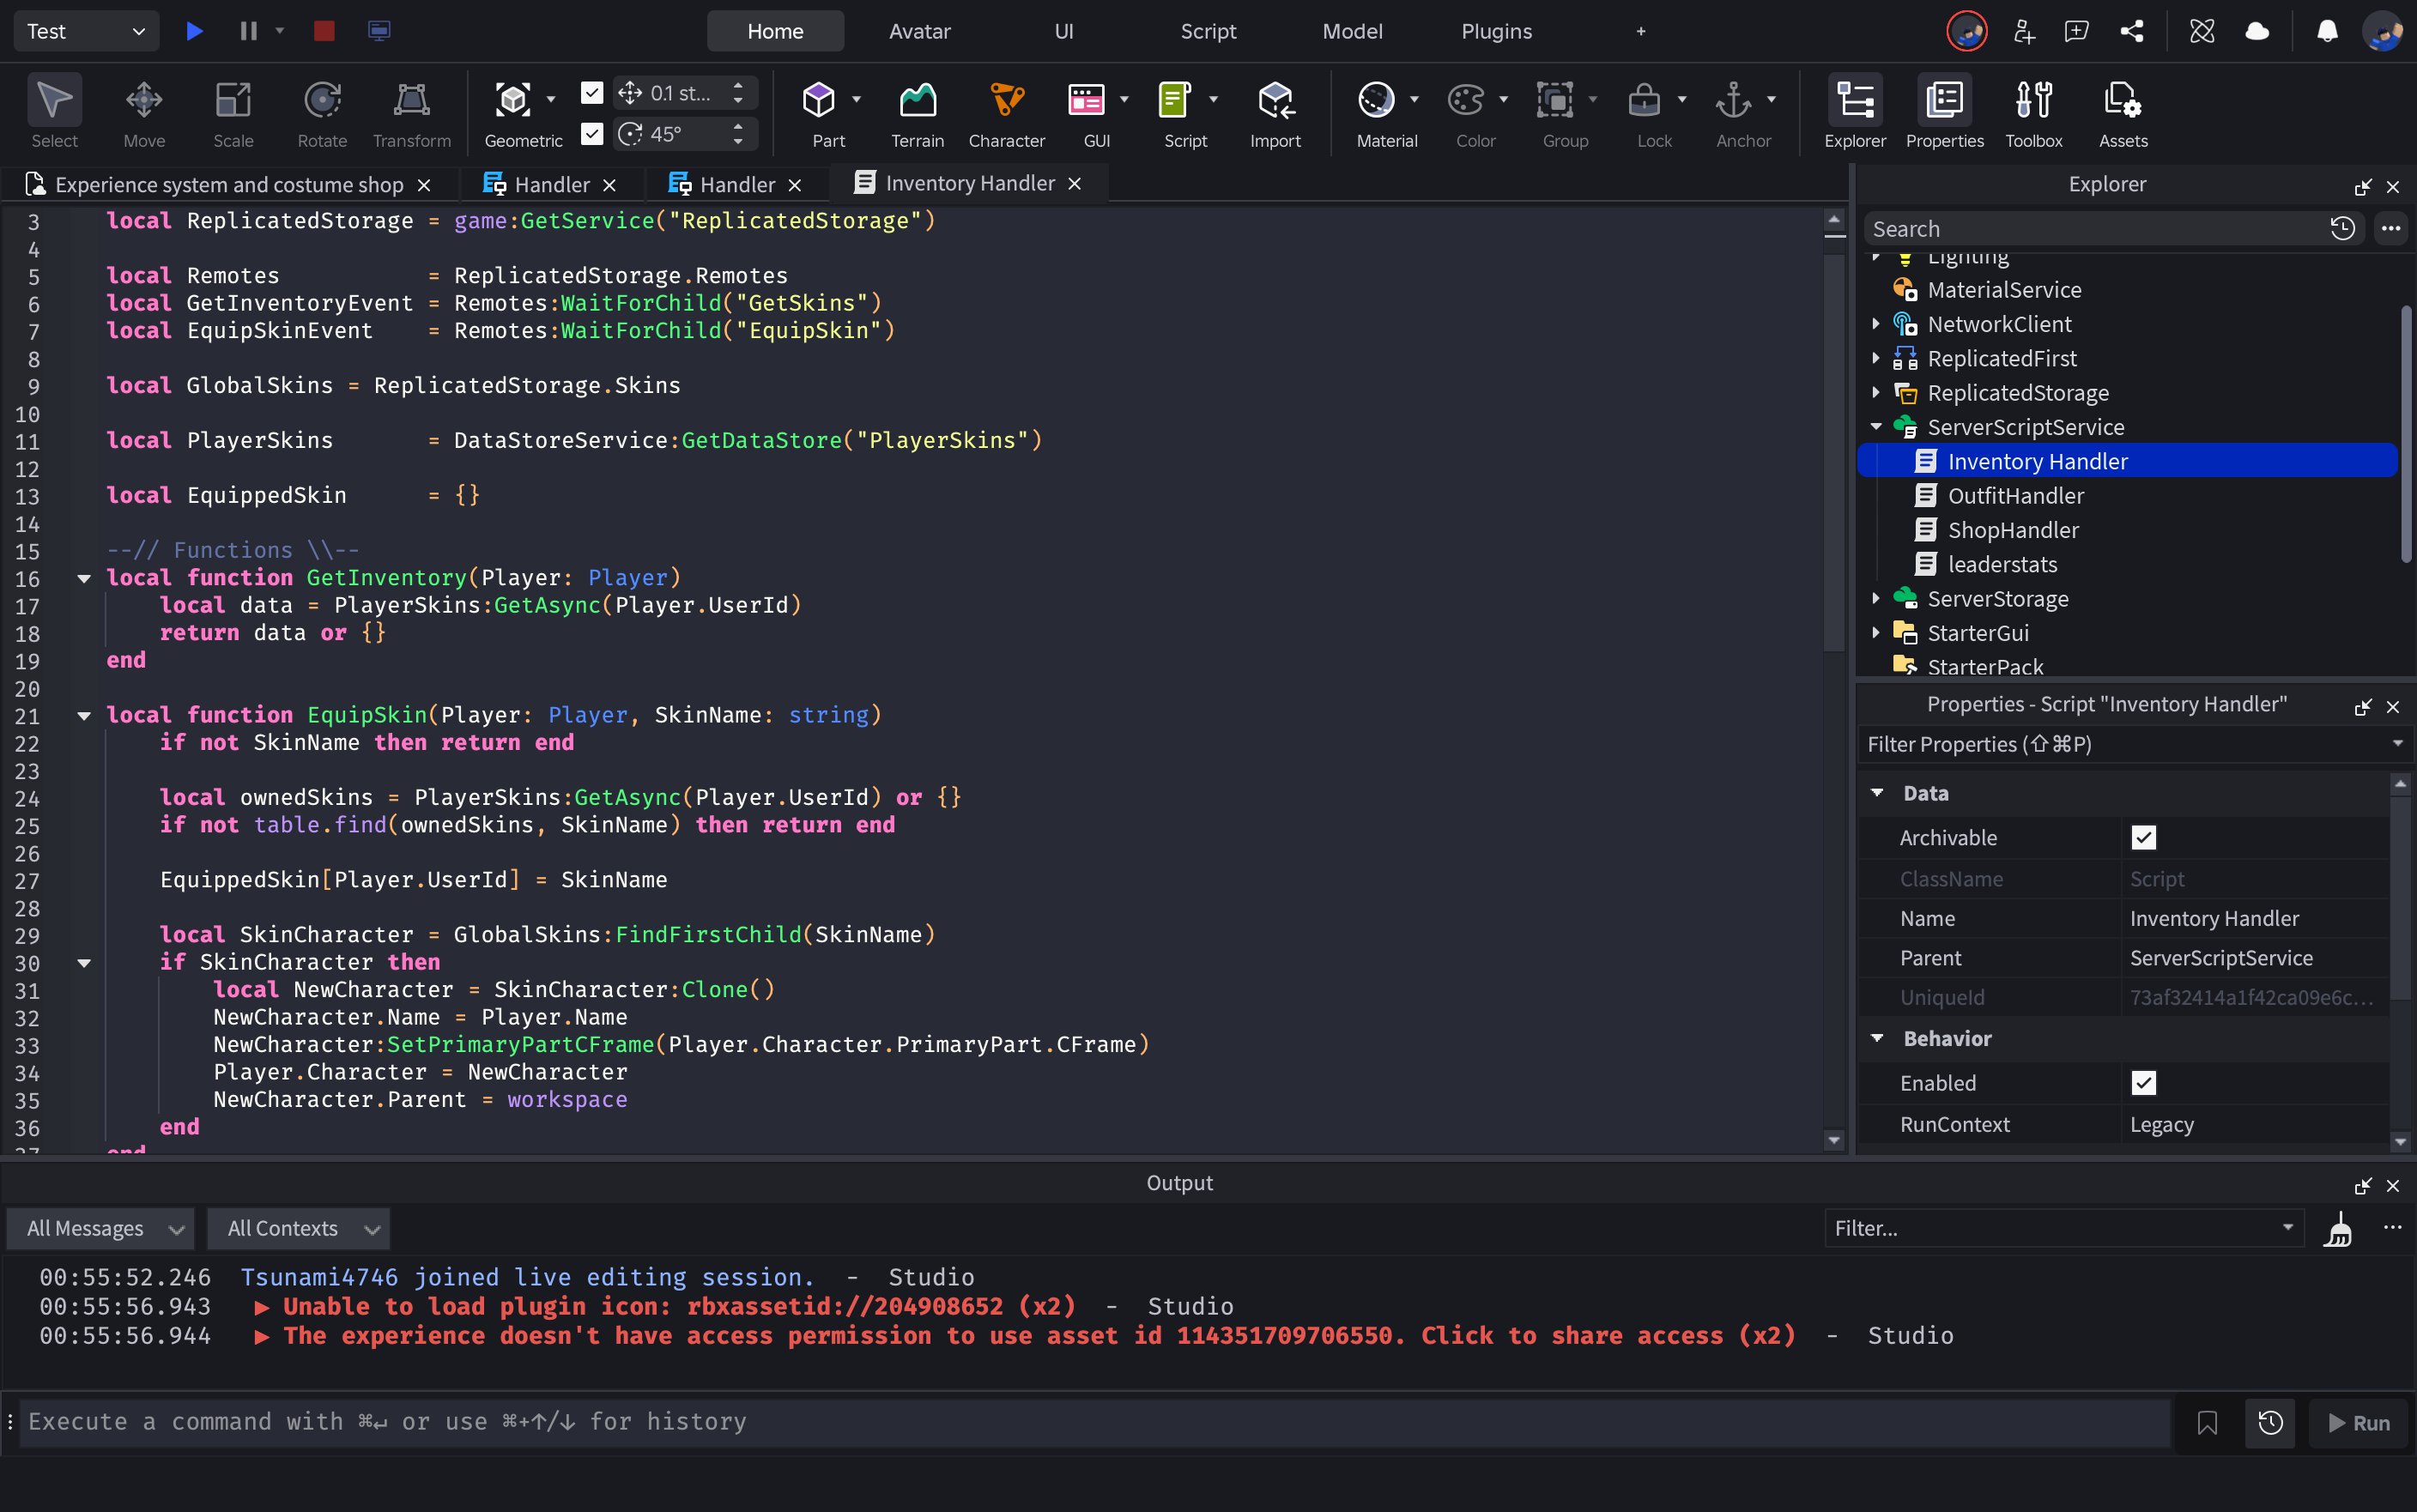Close the Inventory Handler script tab

pyautogui.click(x=1075, y=184)
